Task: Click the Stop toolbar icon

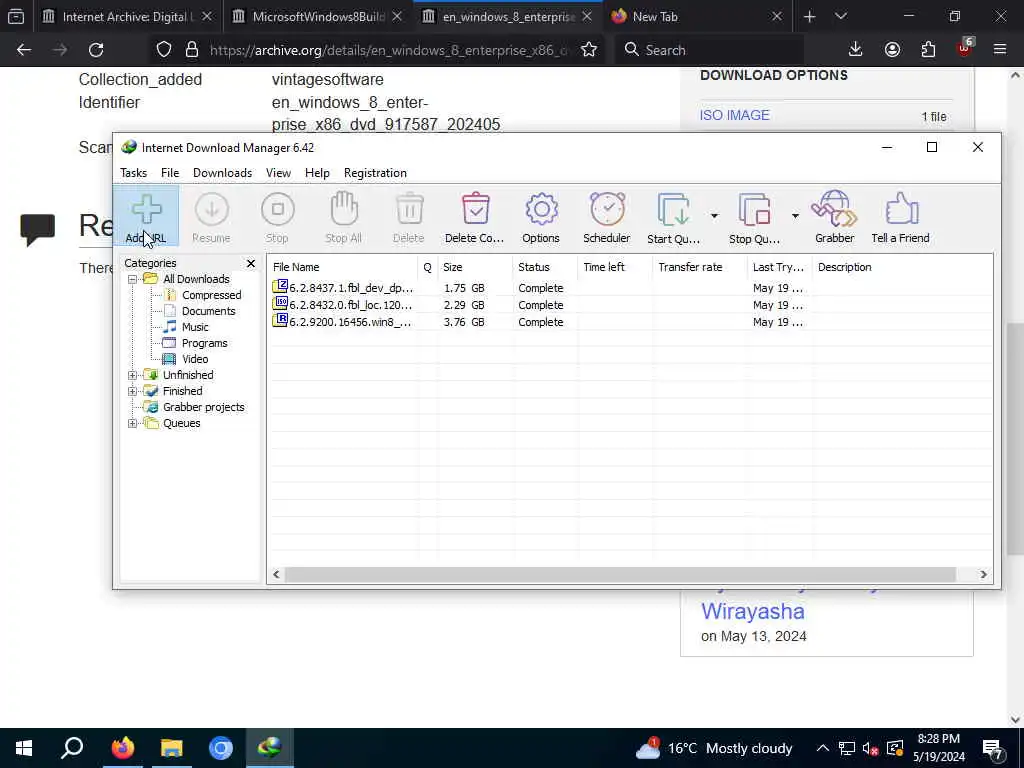Action: pyautogui.click(x=278, y=217)
